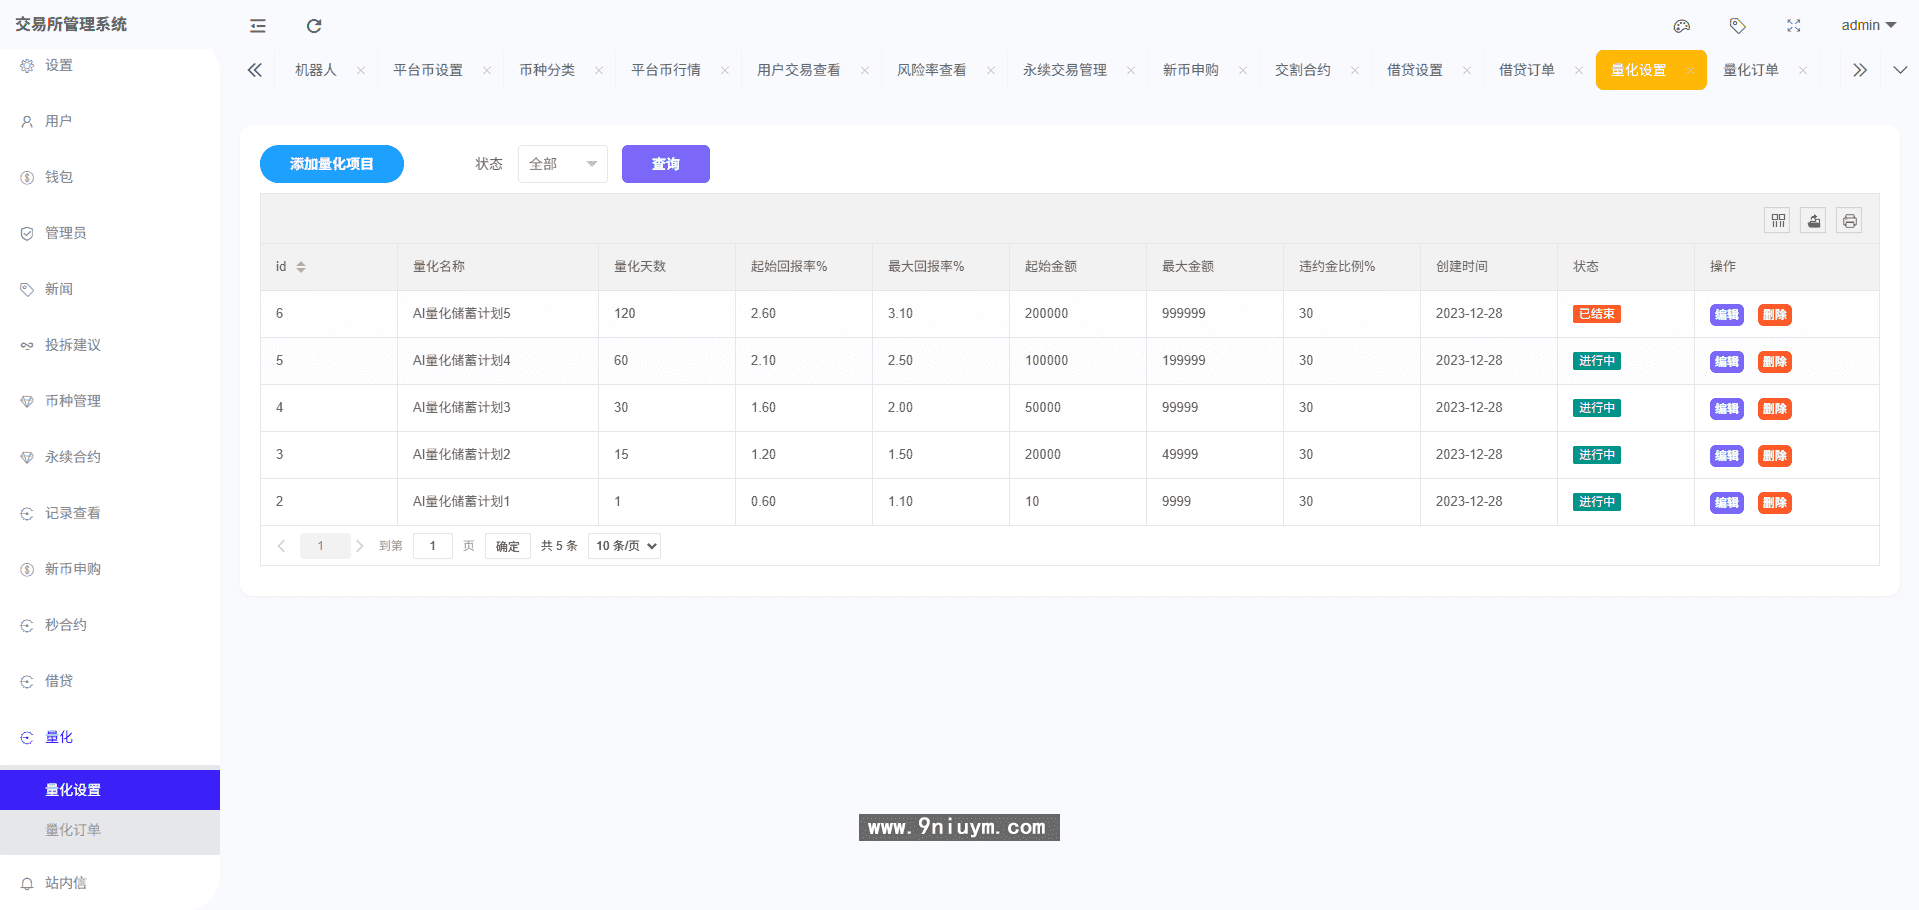Click the page number jump input field
Viewport: 1919px width, 910px height.
point(432,546)
